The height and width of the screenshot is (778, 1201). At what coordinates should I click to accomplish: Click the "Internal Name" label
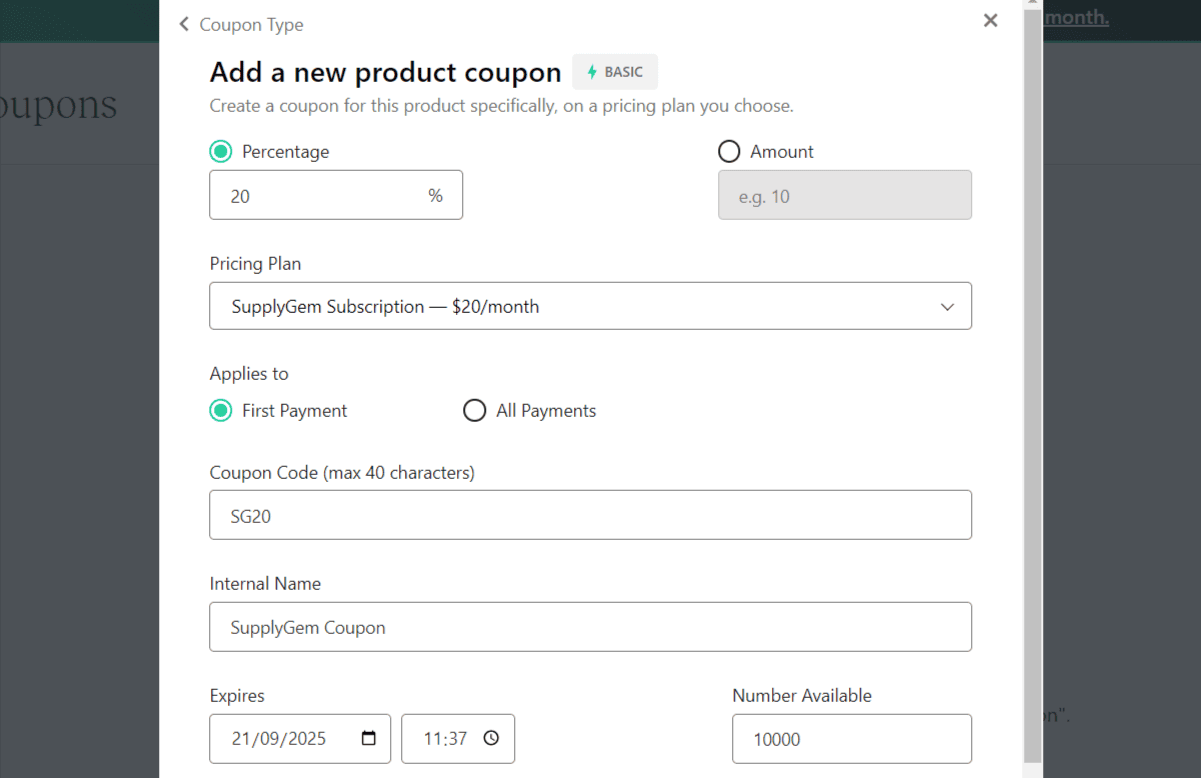click(265, 583)
